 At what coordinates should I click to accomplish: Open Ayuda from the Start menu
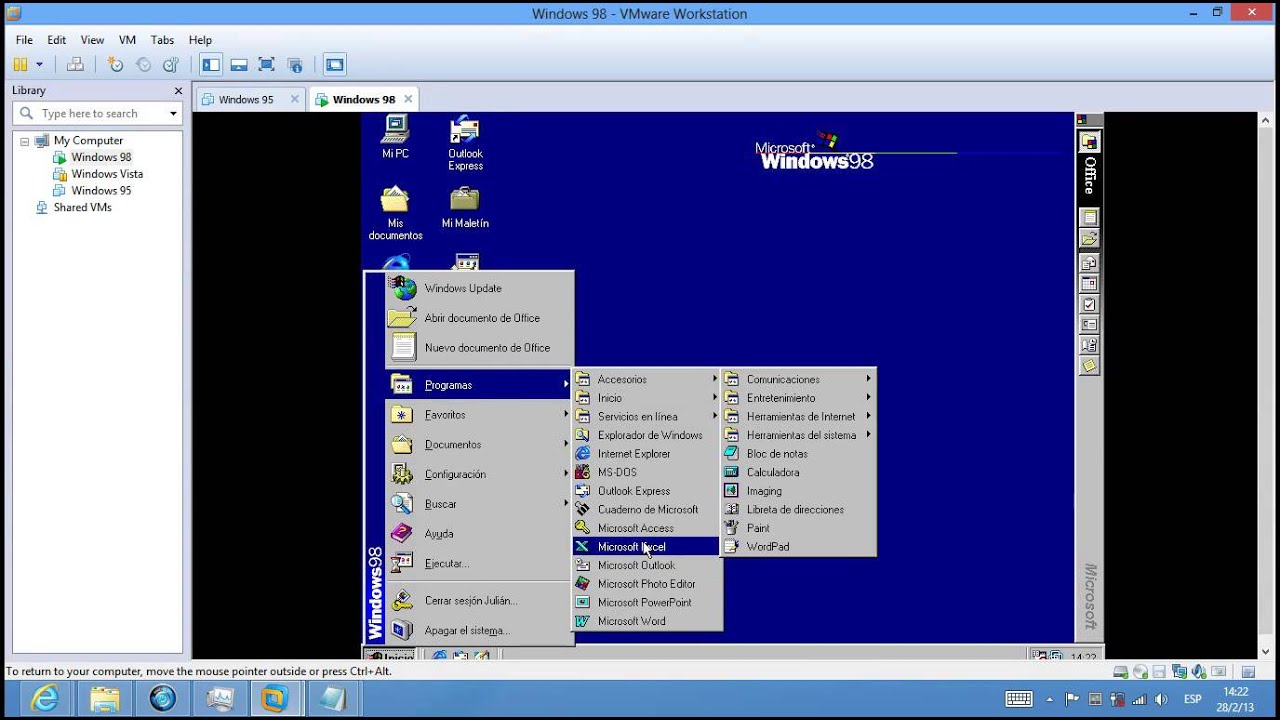pos(480,534)
